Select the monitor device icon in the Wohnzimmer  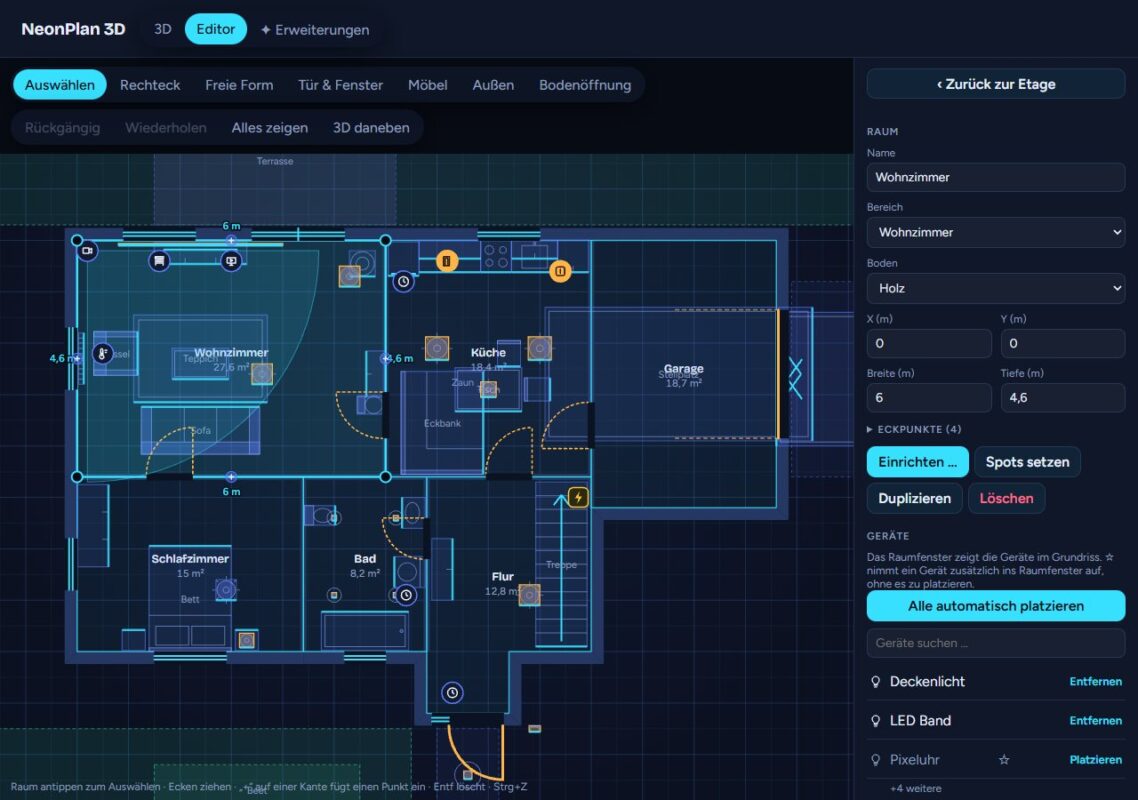point(231,261)
